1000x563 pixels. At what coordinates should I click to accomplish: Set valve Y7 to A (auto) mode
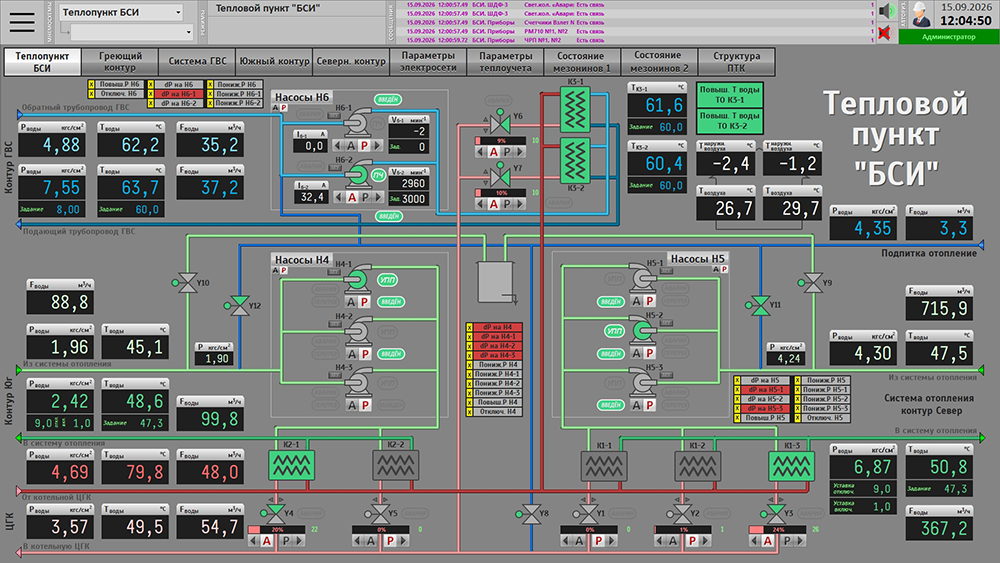494,204
